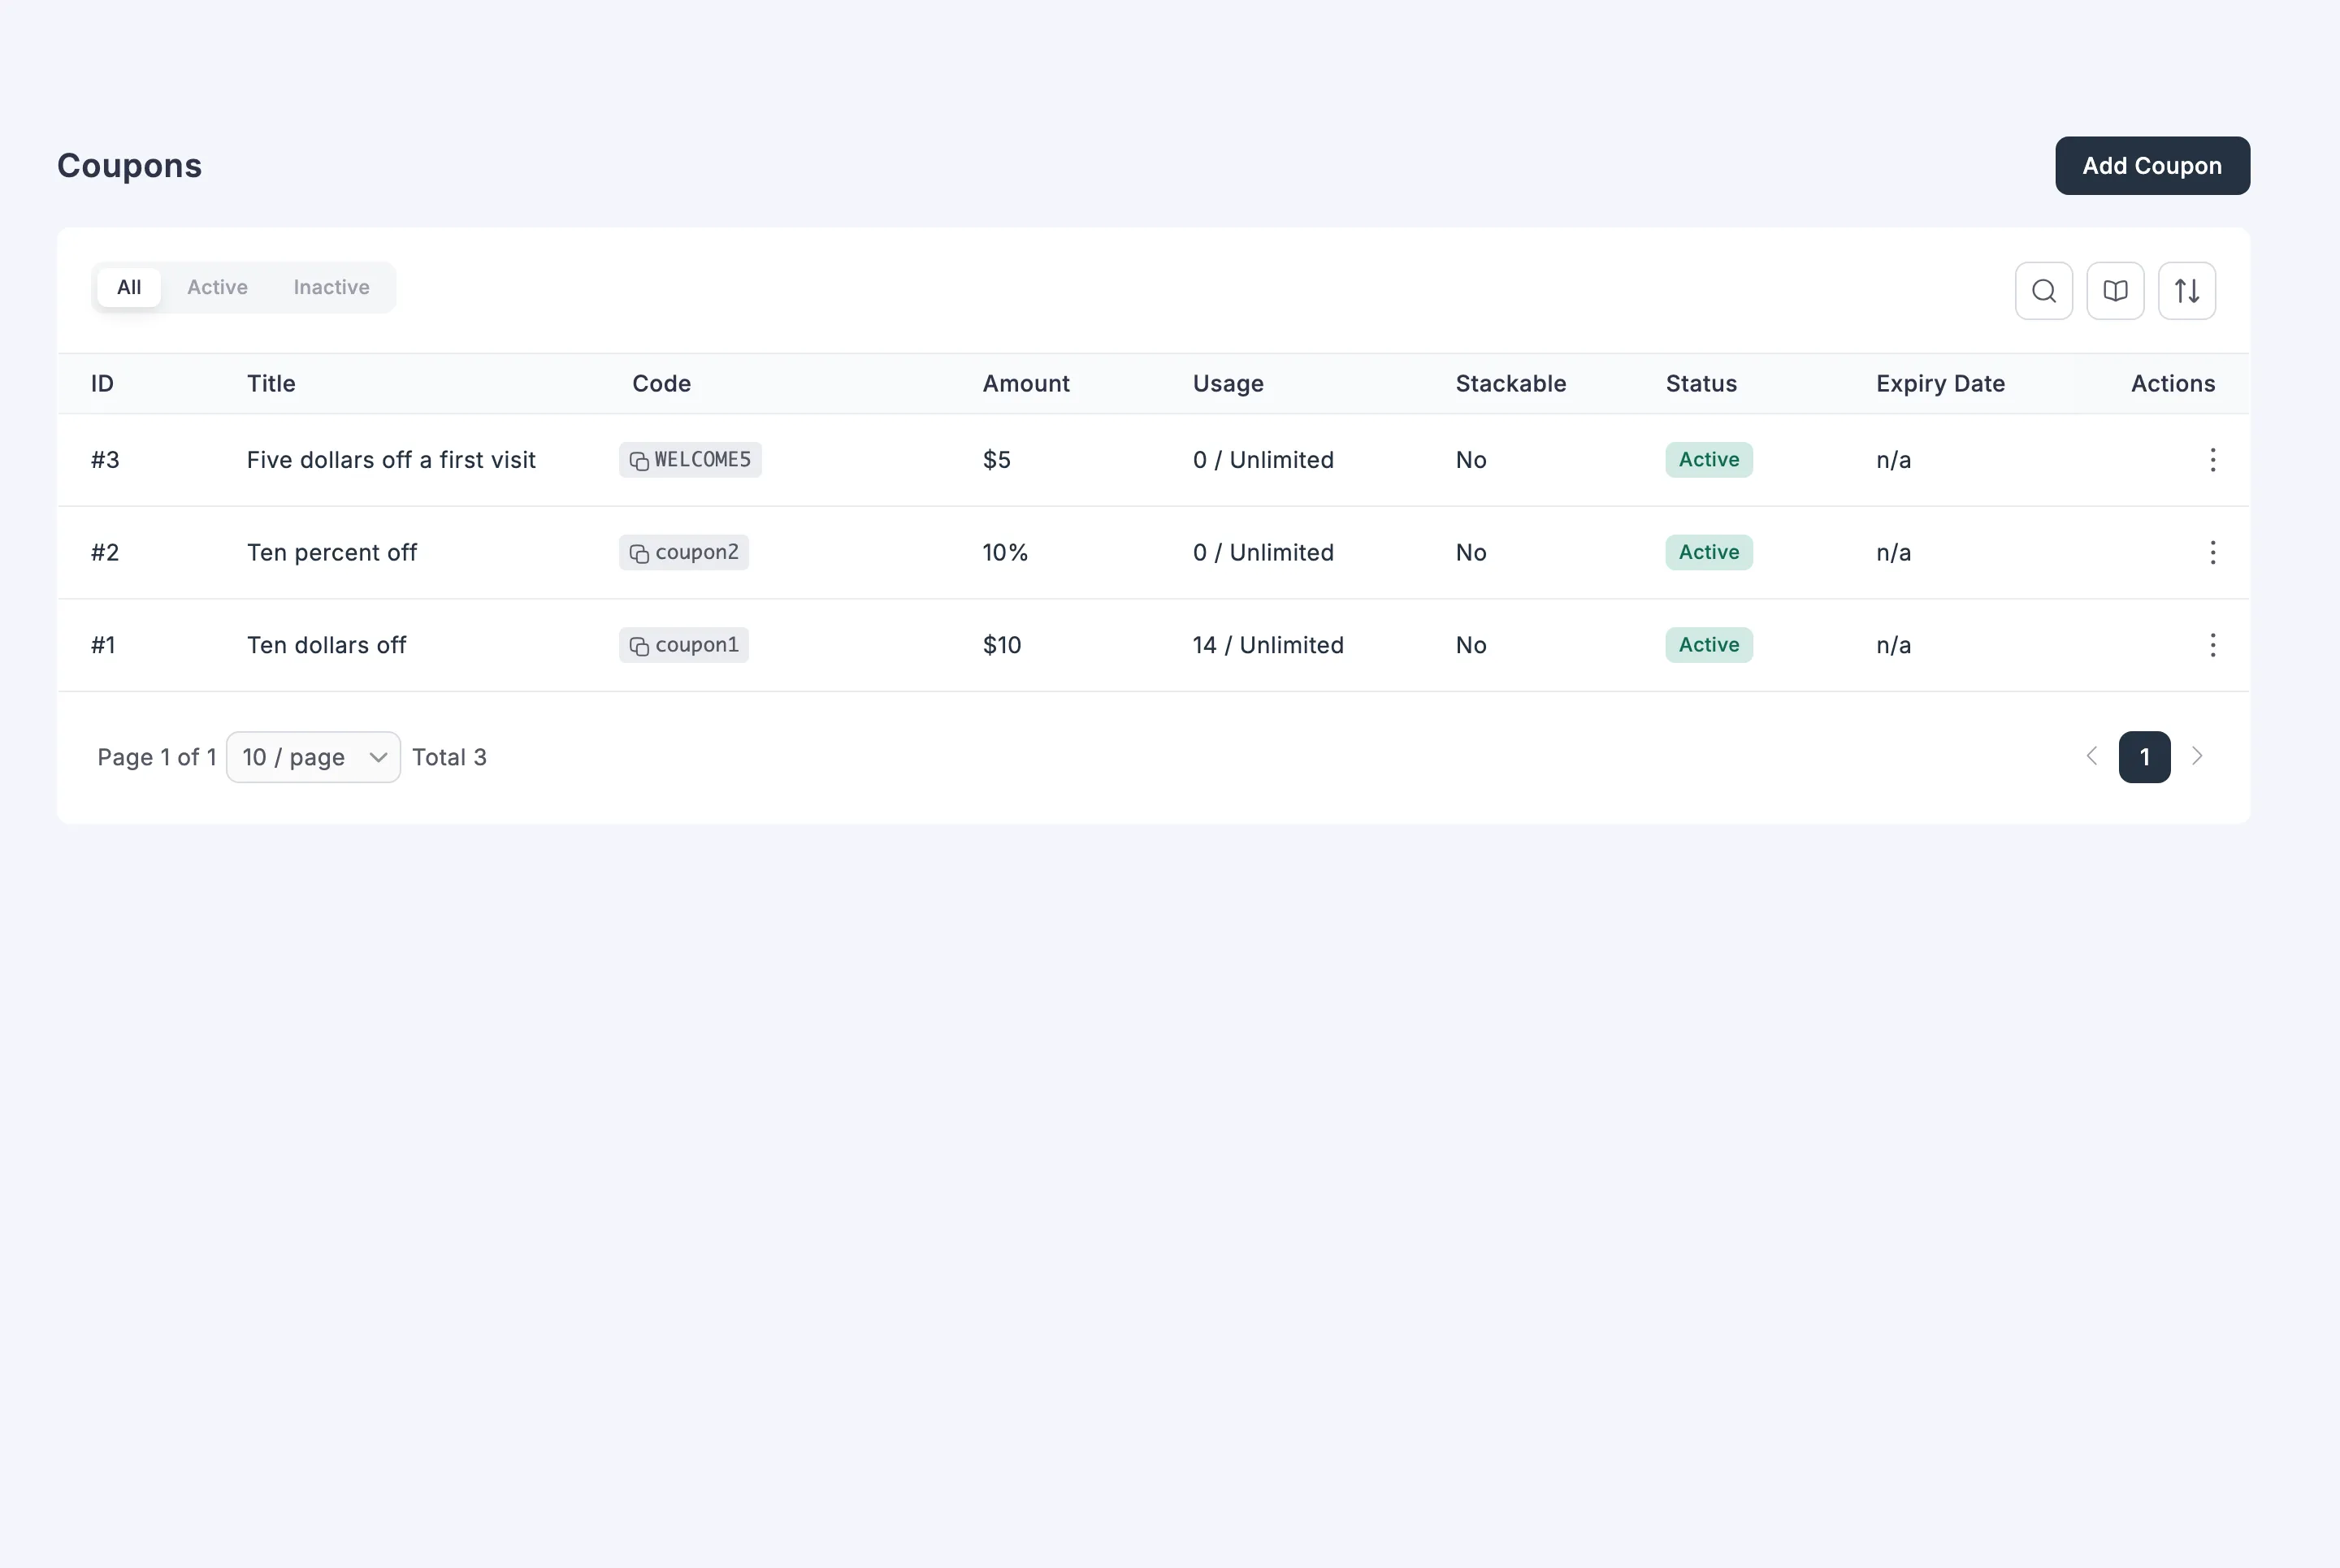The width and height of the screenshot is (2340, 1568).
Task: Click the Expiry Date column header
Action: pyautogui.click(x=1940, y=384)
